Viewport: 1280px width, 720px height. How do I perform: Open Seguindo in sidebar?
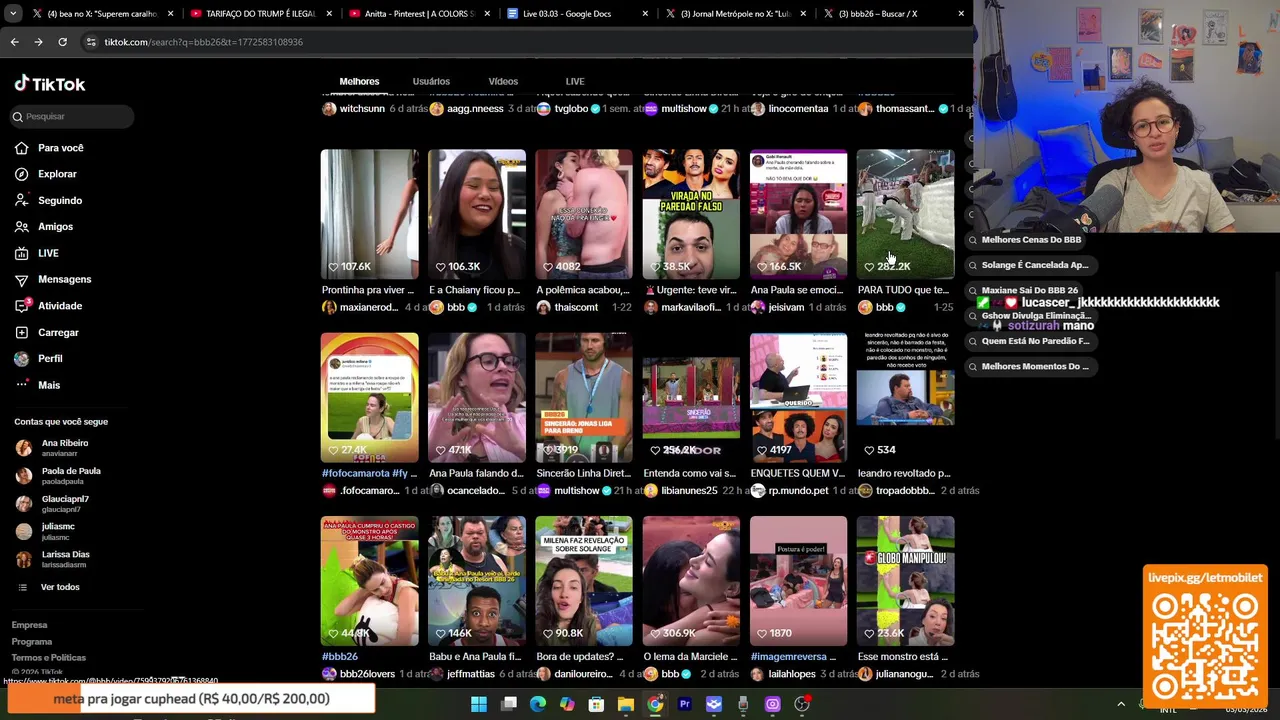pos(60,200)
